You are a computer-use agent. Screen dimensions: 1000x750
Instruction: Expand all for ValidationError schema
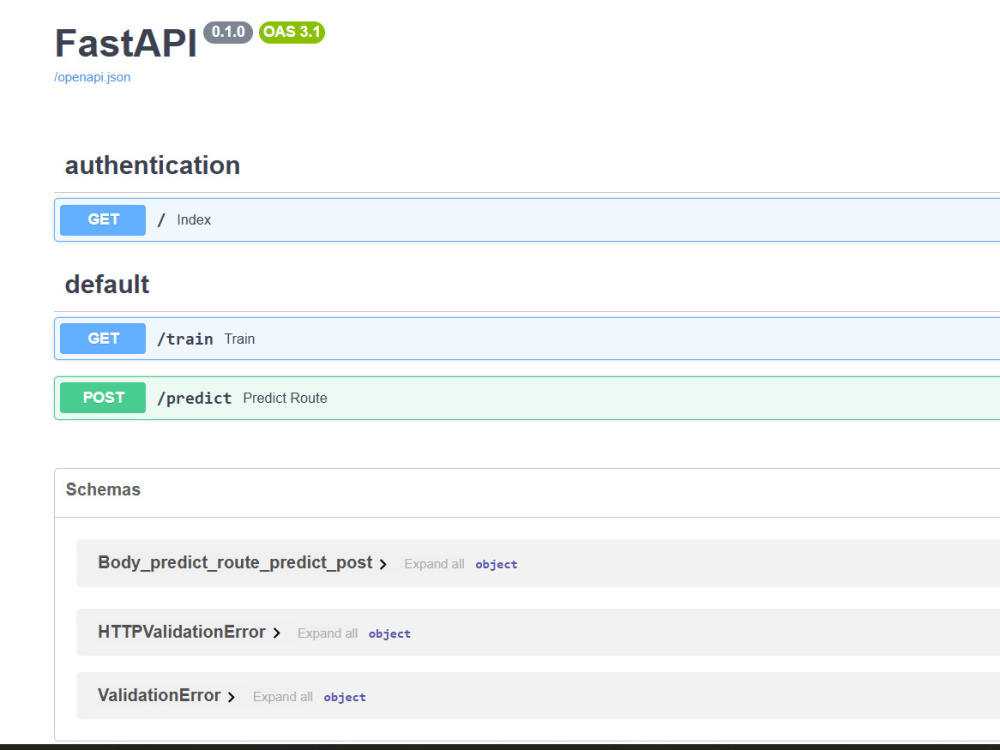283,696
